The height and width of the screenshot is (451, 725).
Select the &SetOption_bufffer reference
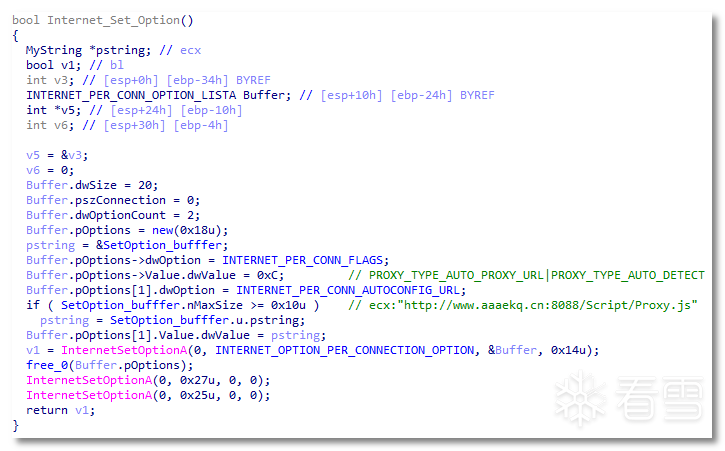[162, 245]
